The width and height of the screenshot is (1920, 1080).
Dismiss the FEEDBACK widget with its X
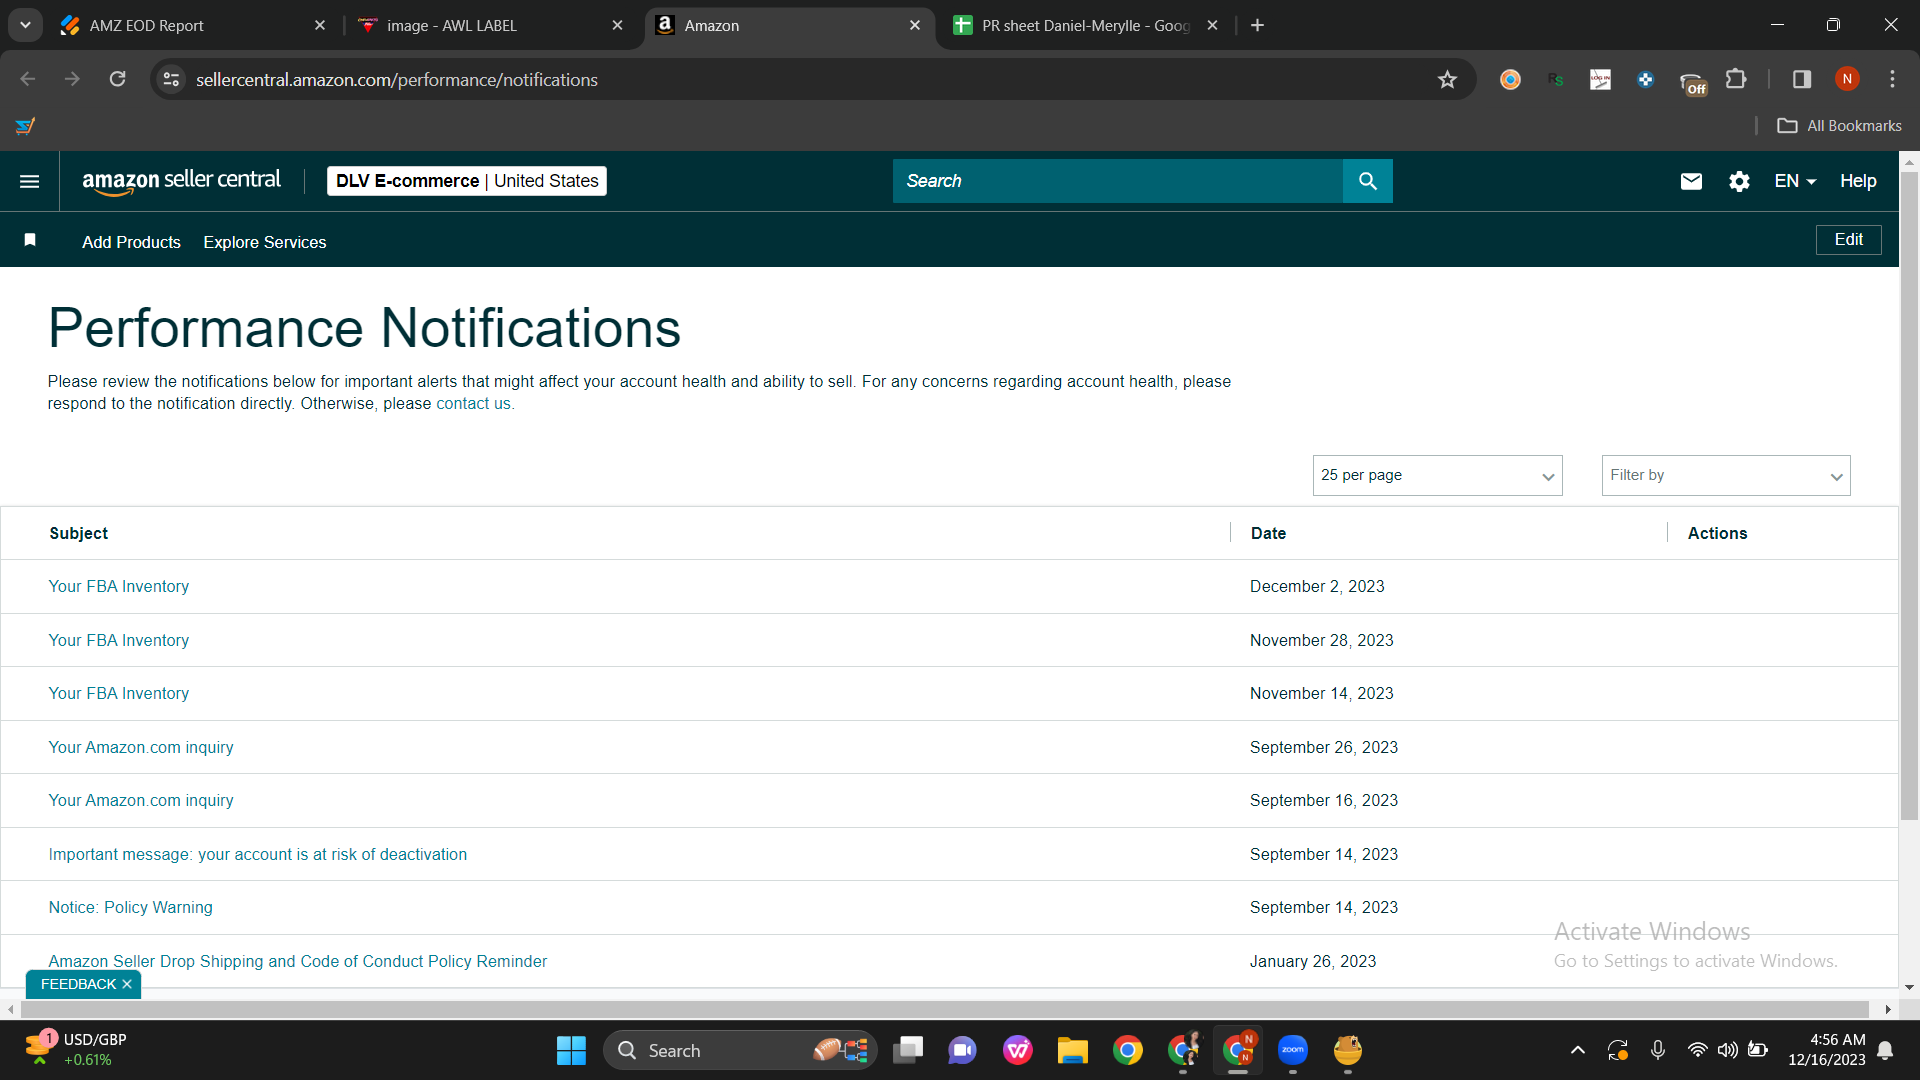[127, 984]
